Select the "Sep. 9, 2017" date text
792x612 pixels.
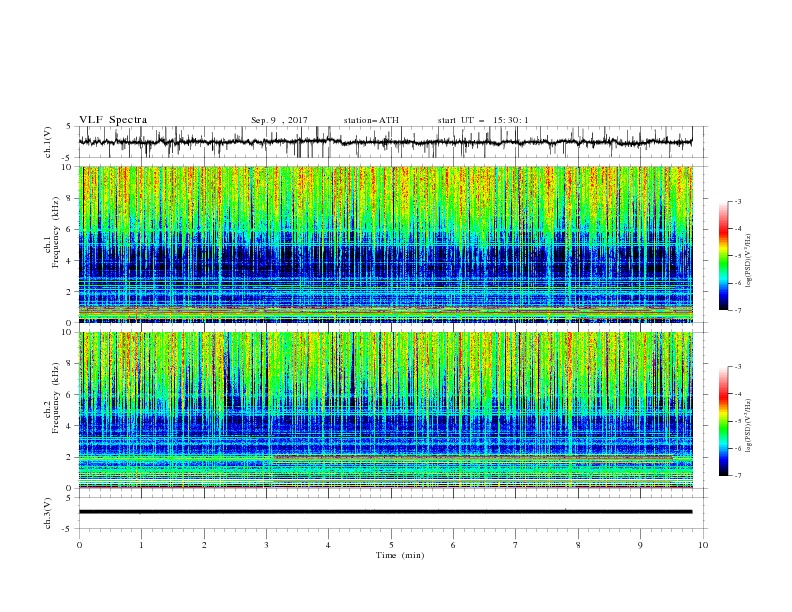(x=279, y=120)
